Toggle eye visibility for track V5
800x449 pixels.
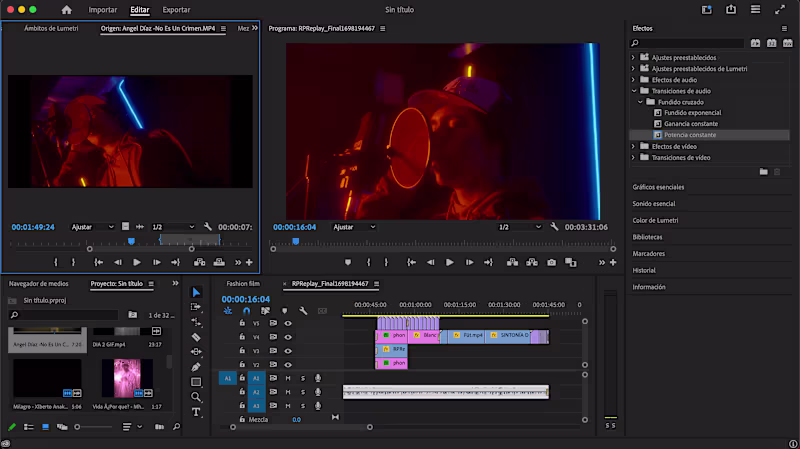click(288, 324)
